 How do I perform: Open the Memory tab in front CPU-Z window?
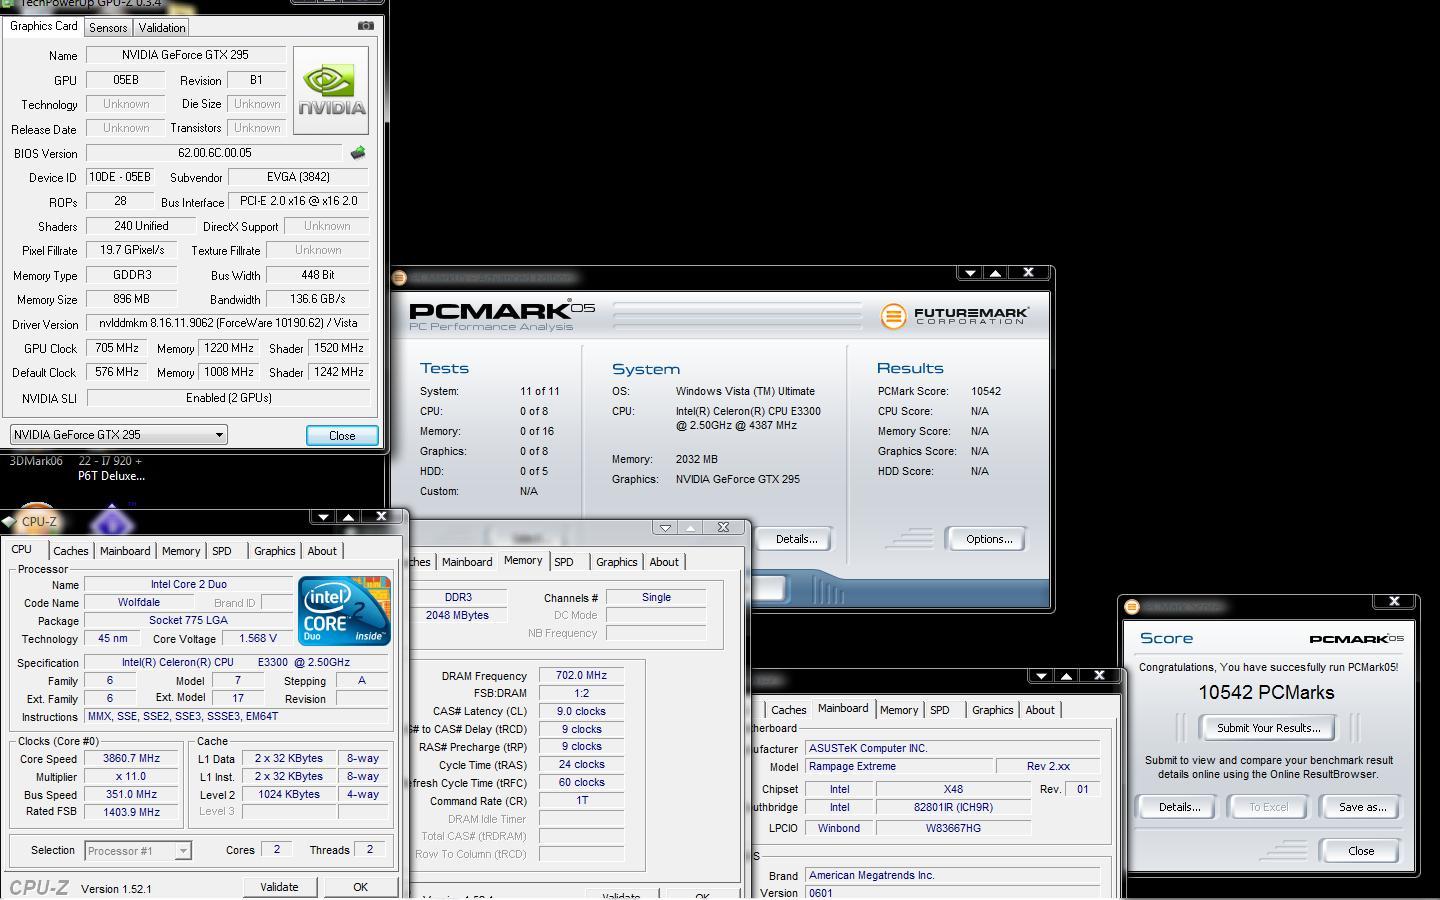(x=181, y=551)
